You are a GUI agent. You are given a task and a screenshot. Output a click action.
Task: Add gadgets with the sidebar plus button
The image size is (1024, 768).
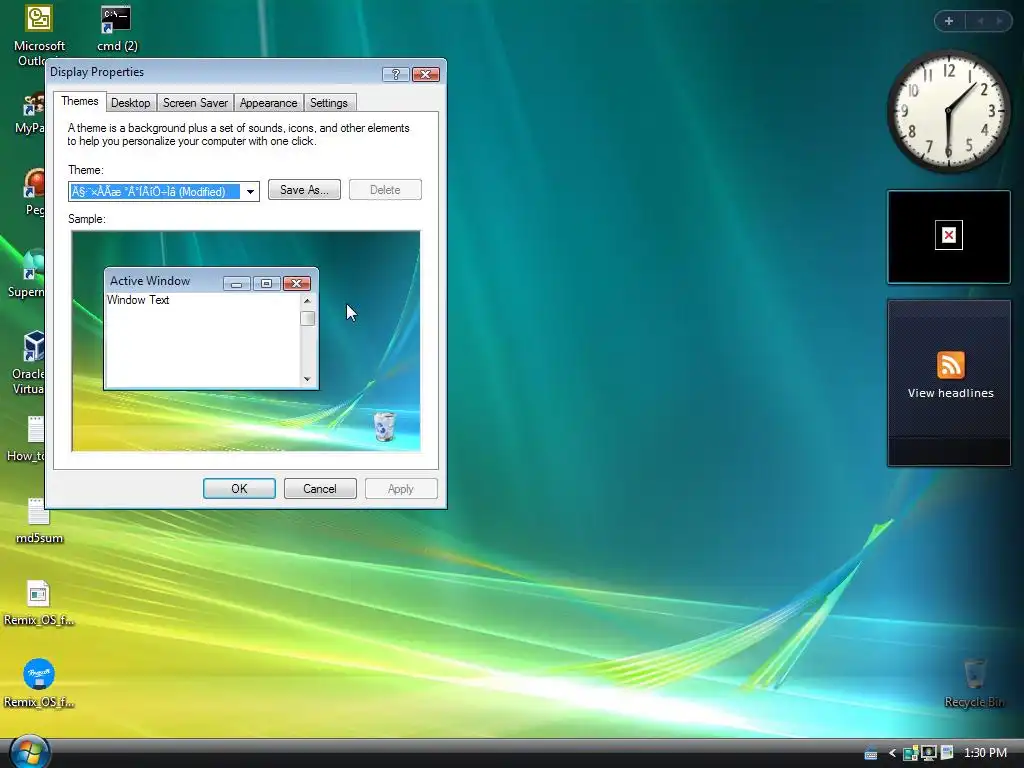(x=949, y=21)
